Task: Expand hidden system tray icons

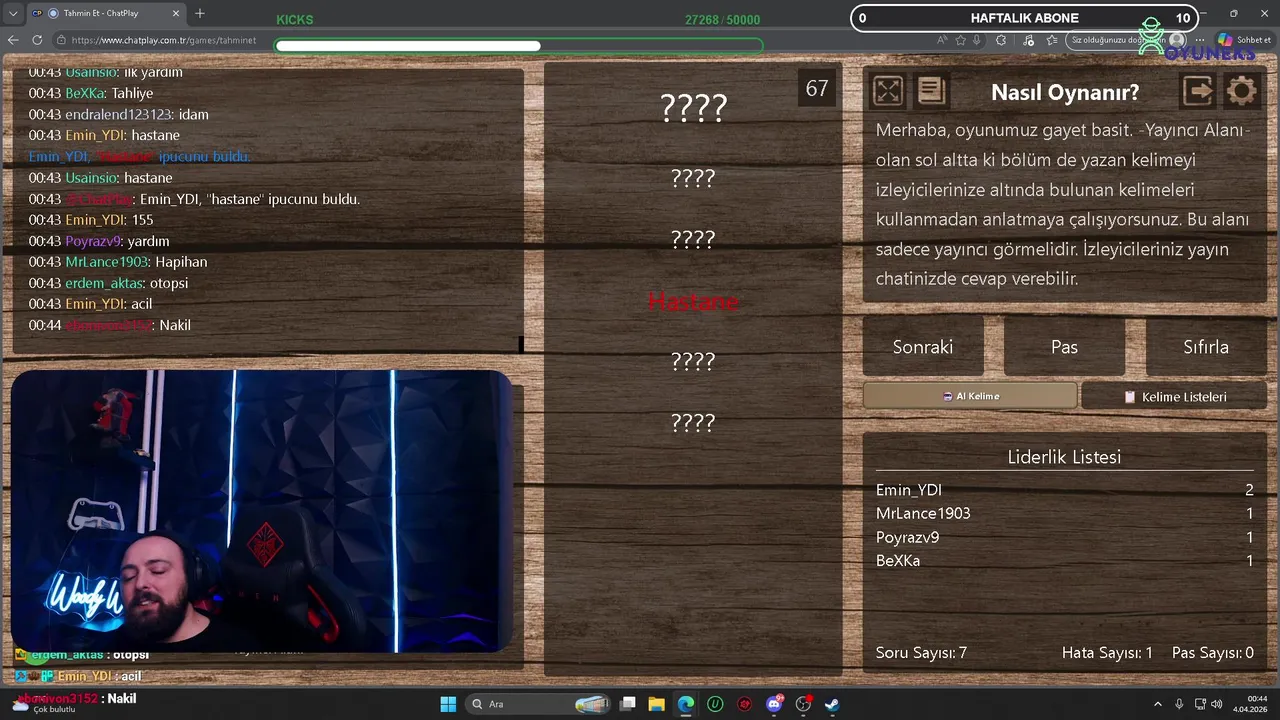Action: [x=1158, y=704]
